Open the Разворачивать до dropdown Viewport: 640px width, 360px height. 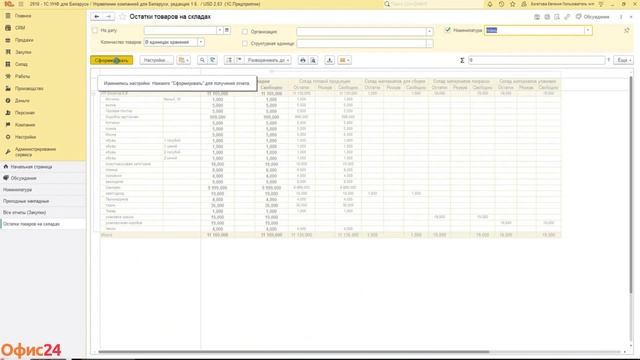268,60
